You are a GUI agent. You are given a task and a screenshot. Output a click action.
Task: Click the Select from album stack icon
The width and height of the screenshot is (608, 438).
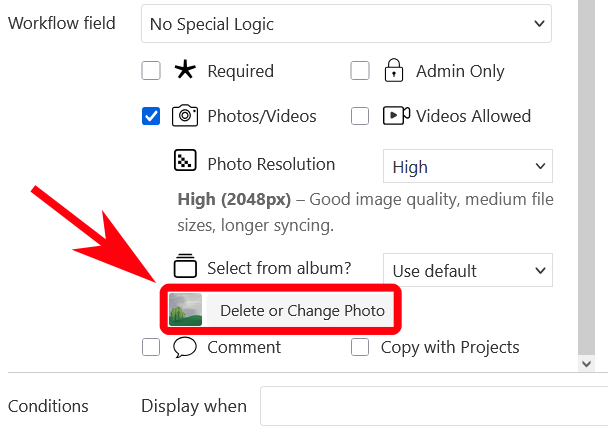coord(185,266)
